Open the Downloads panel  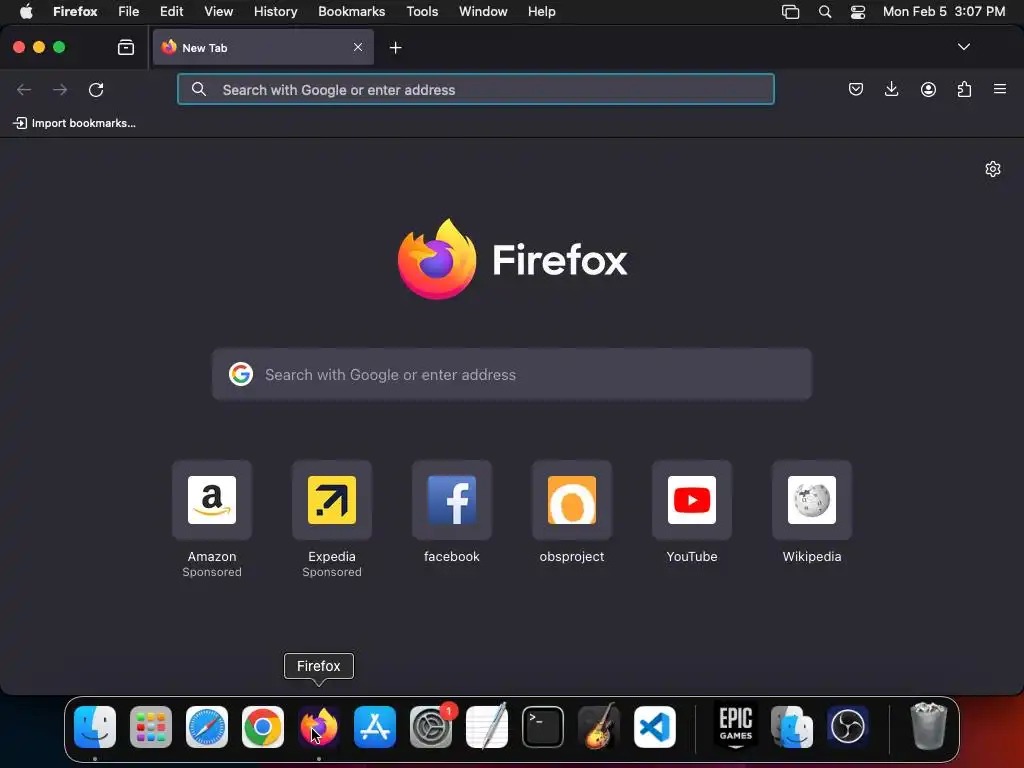[x=891, y=89]
